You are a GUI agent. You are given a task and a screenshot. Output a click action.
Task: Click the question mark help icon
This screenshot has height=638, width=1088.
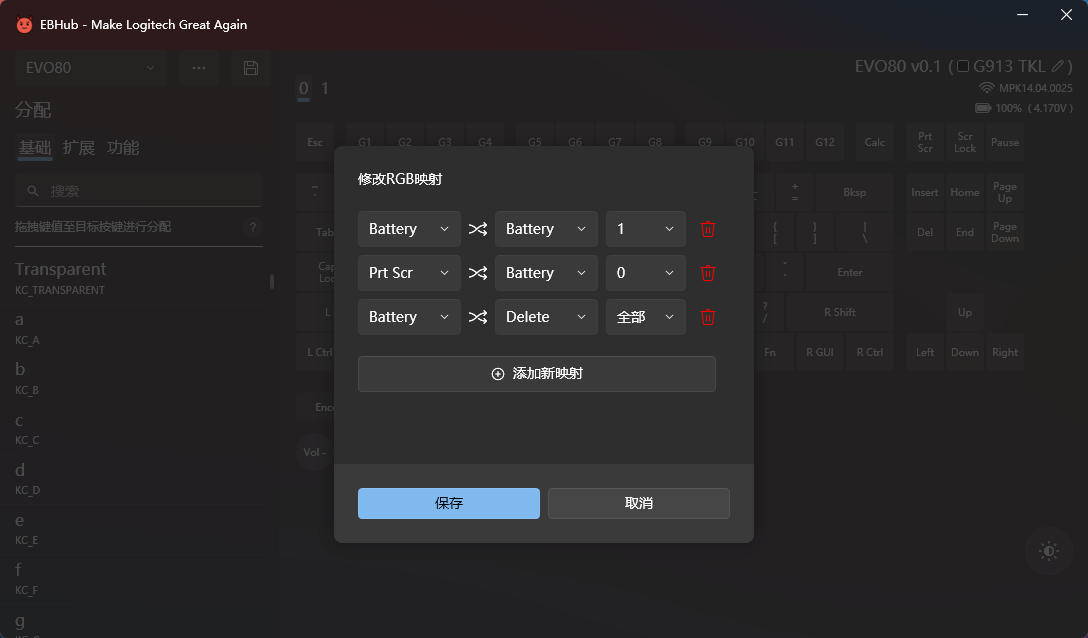(x=253, y=227)
